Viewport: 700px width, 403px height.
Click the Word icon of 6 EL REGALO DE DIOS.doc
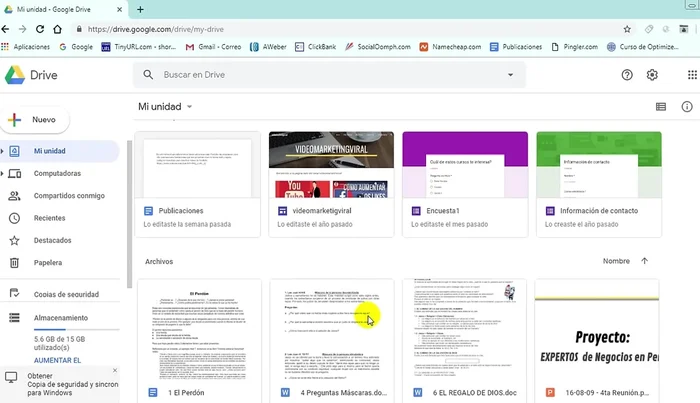tap(418, 393)
